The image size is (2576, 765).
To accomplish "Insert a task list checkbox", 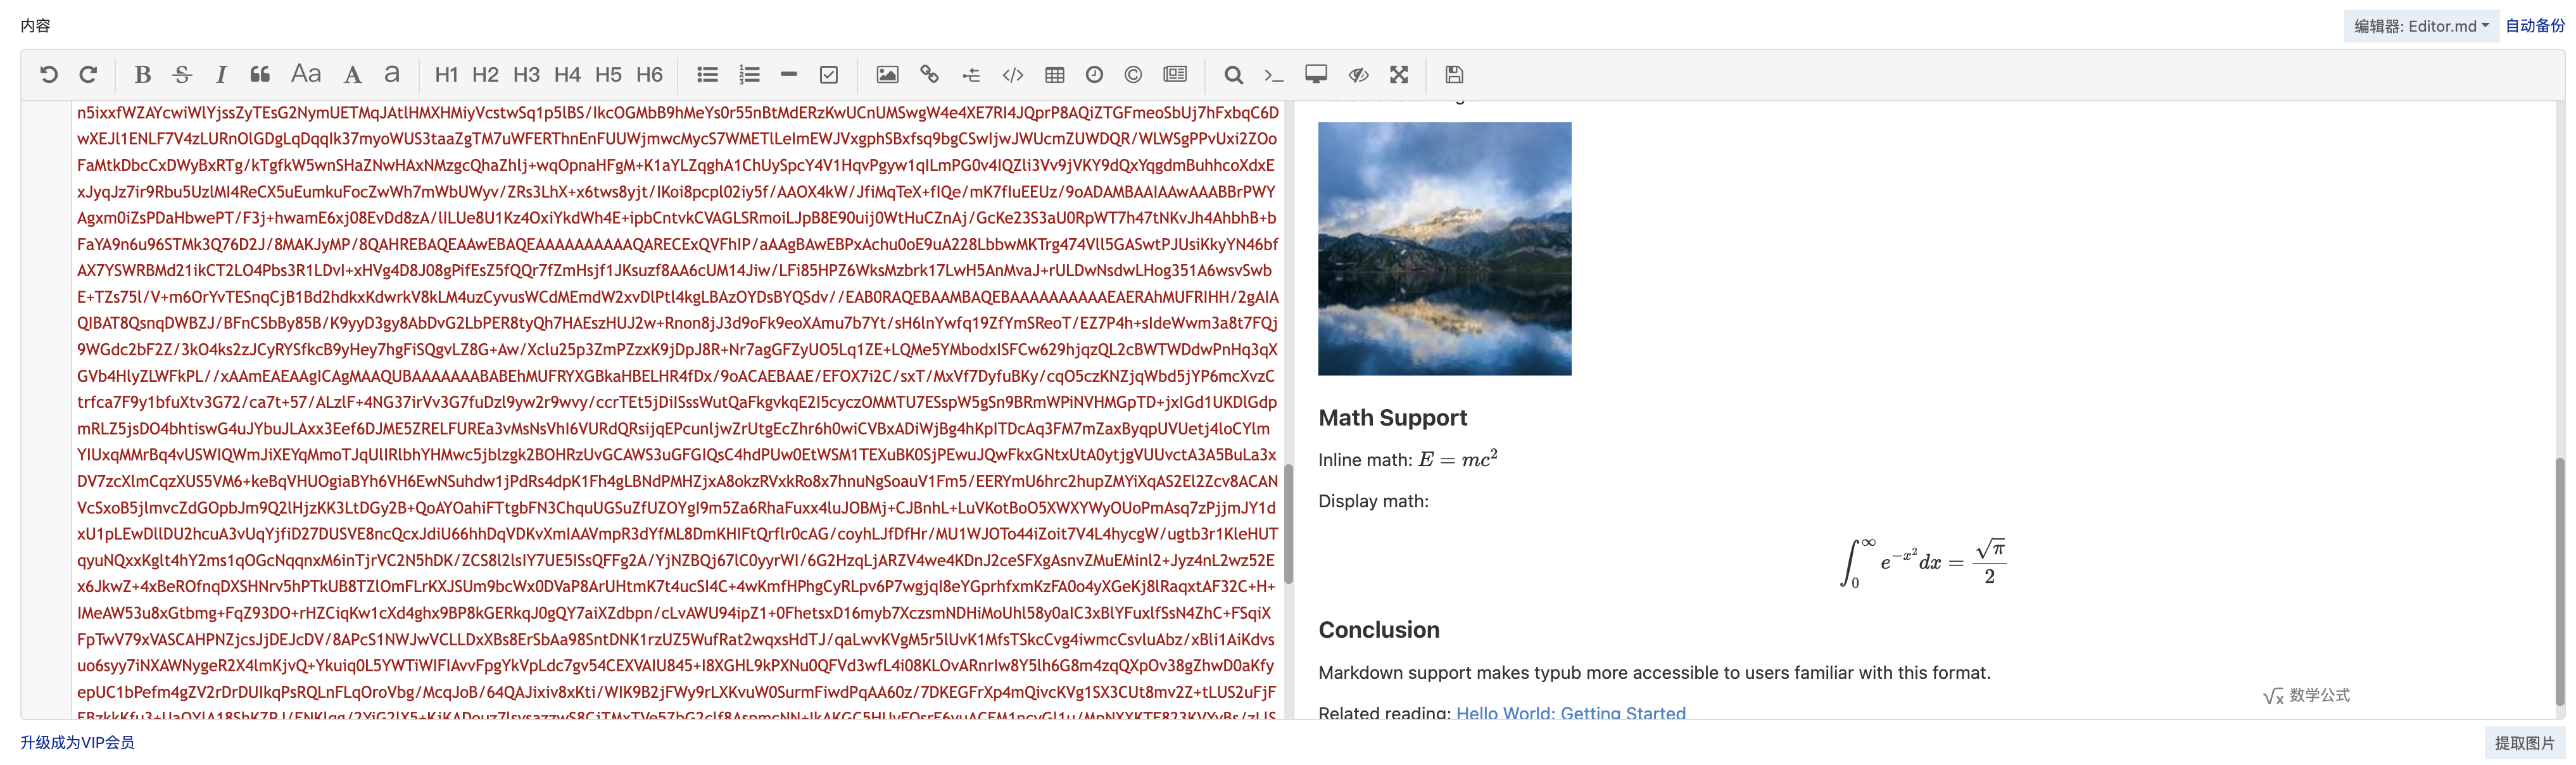I will click(829, 75).
